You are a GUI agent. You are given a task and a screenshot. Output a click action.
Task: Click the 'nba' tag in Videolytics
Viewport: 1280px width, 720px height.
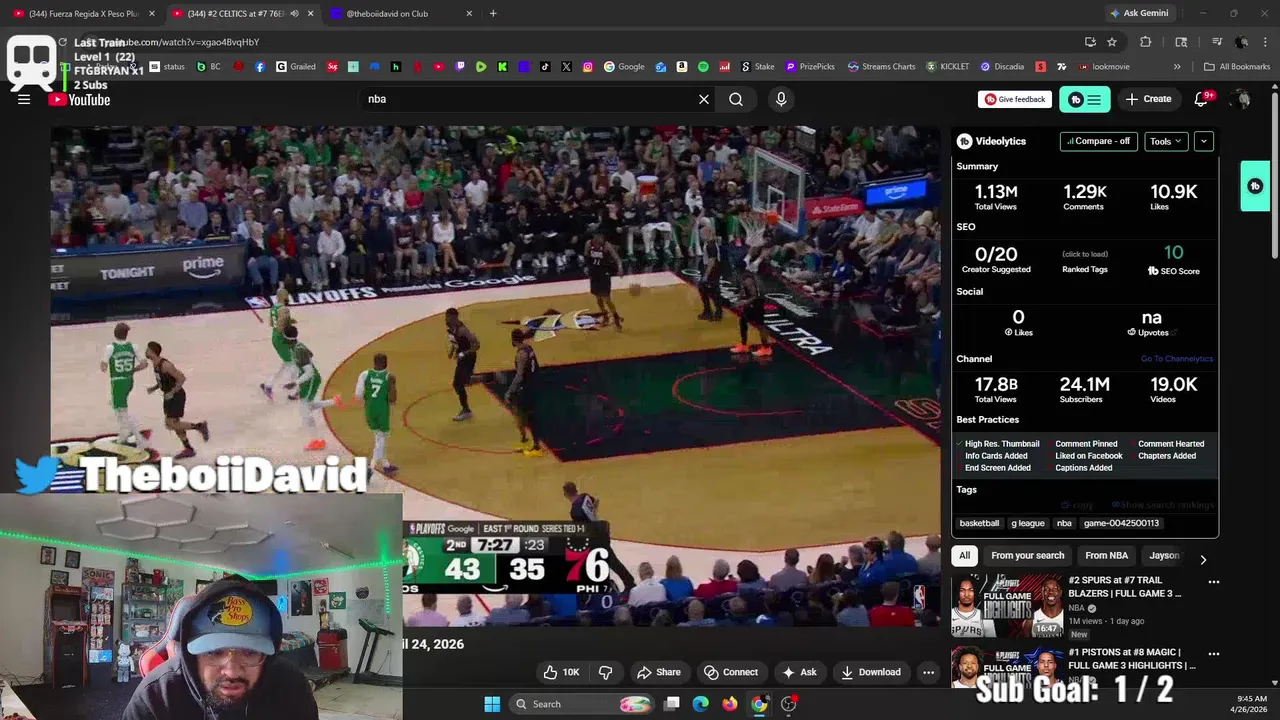point(1064,523)
